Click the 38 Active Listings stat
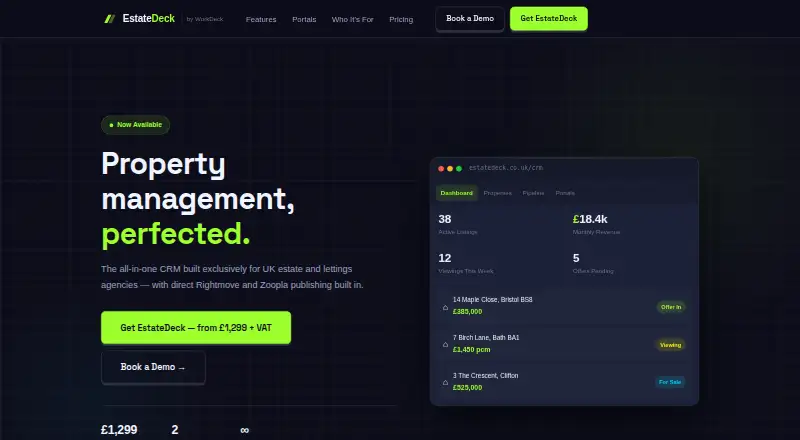Viewport: 800px width, 440px height. pyautogui.click(x=458, y=224)
